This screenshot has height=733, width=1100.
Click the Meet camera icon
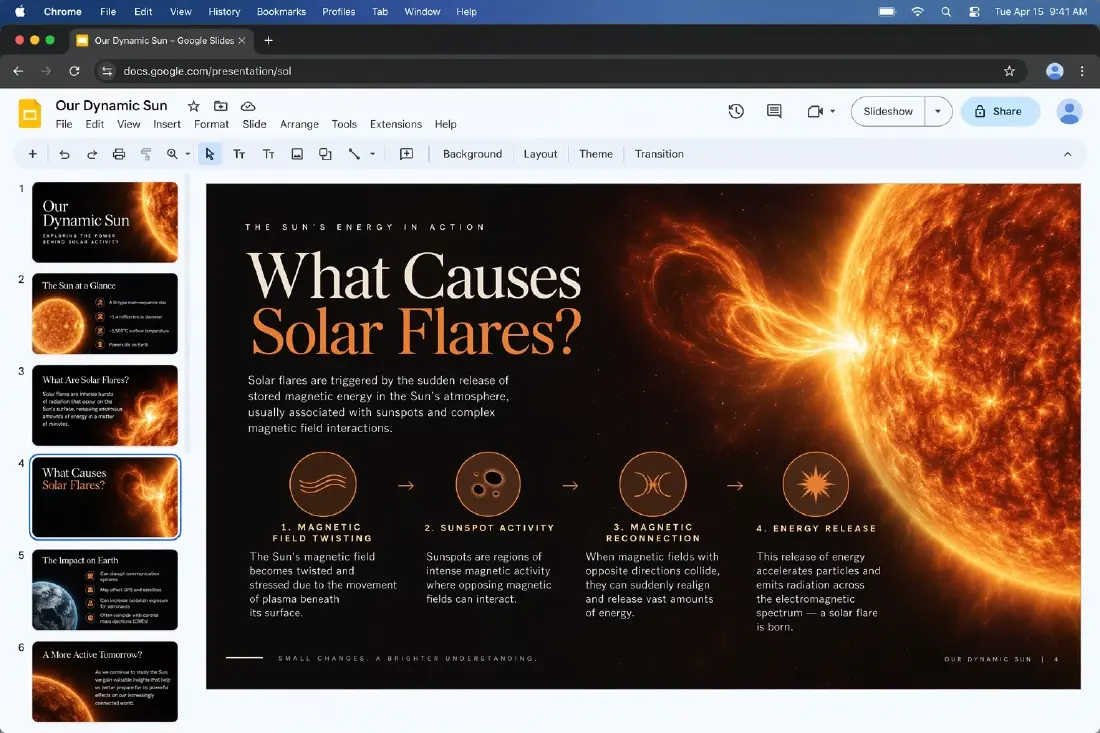coord(814,111)
